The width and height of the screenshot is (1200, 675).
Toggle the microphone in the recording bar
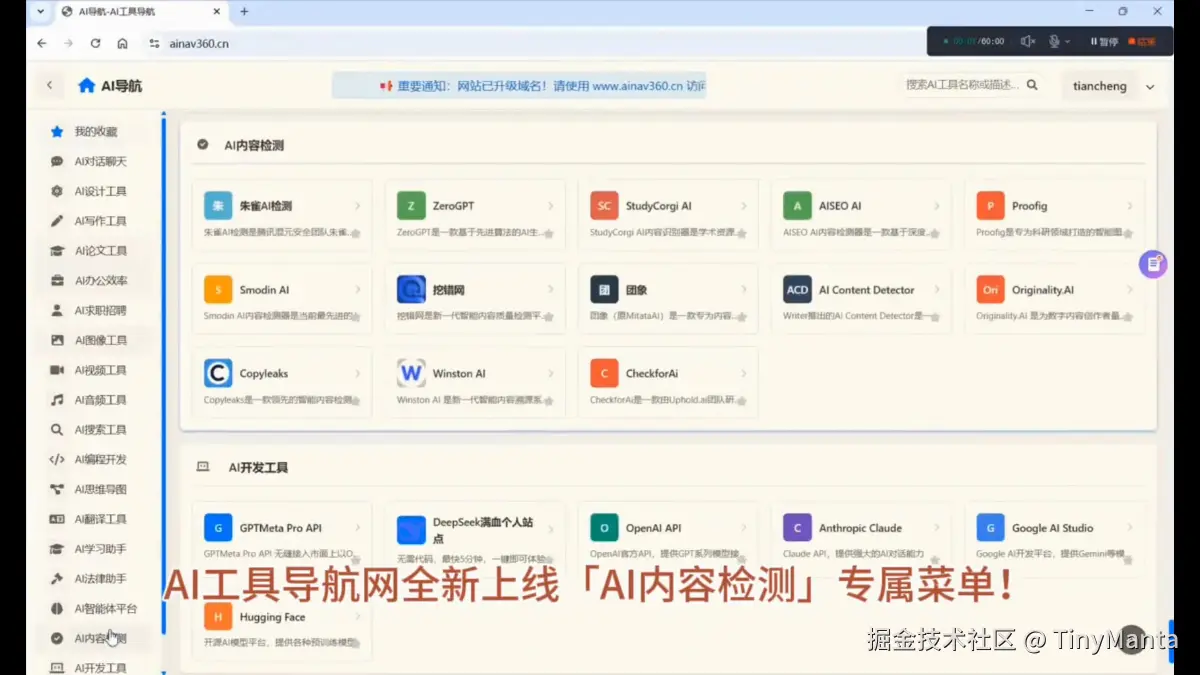tap(1054, 41)
